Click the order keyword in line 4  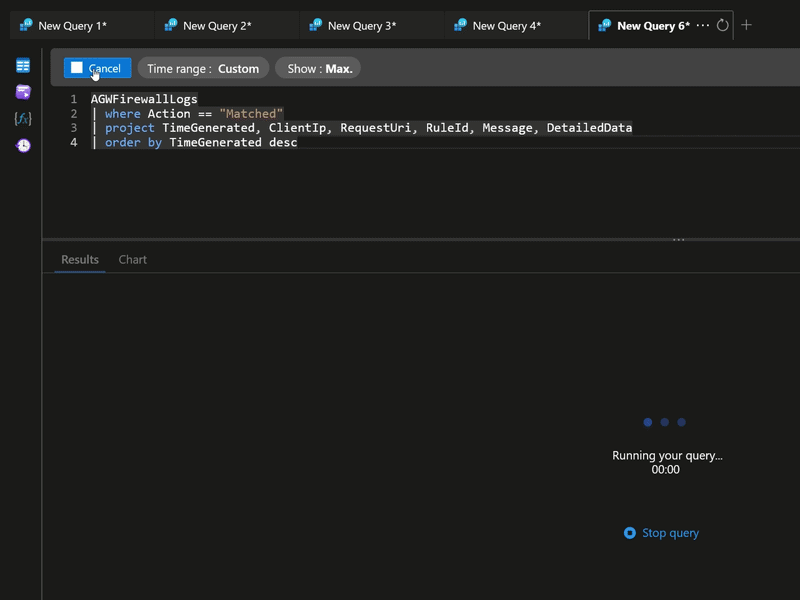pos(122,142)
